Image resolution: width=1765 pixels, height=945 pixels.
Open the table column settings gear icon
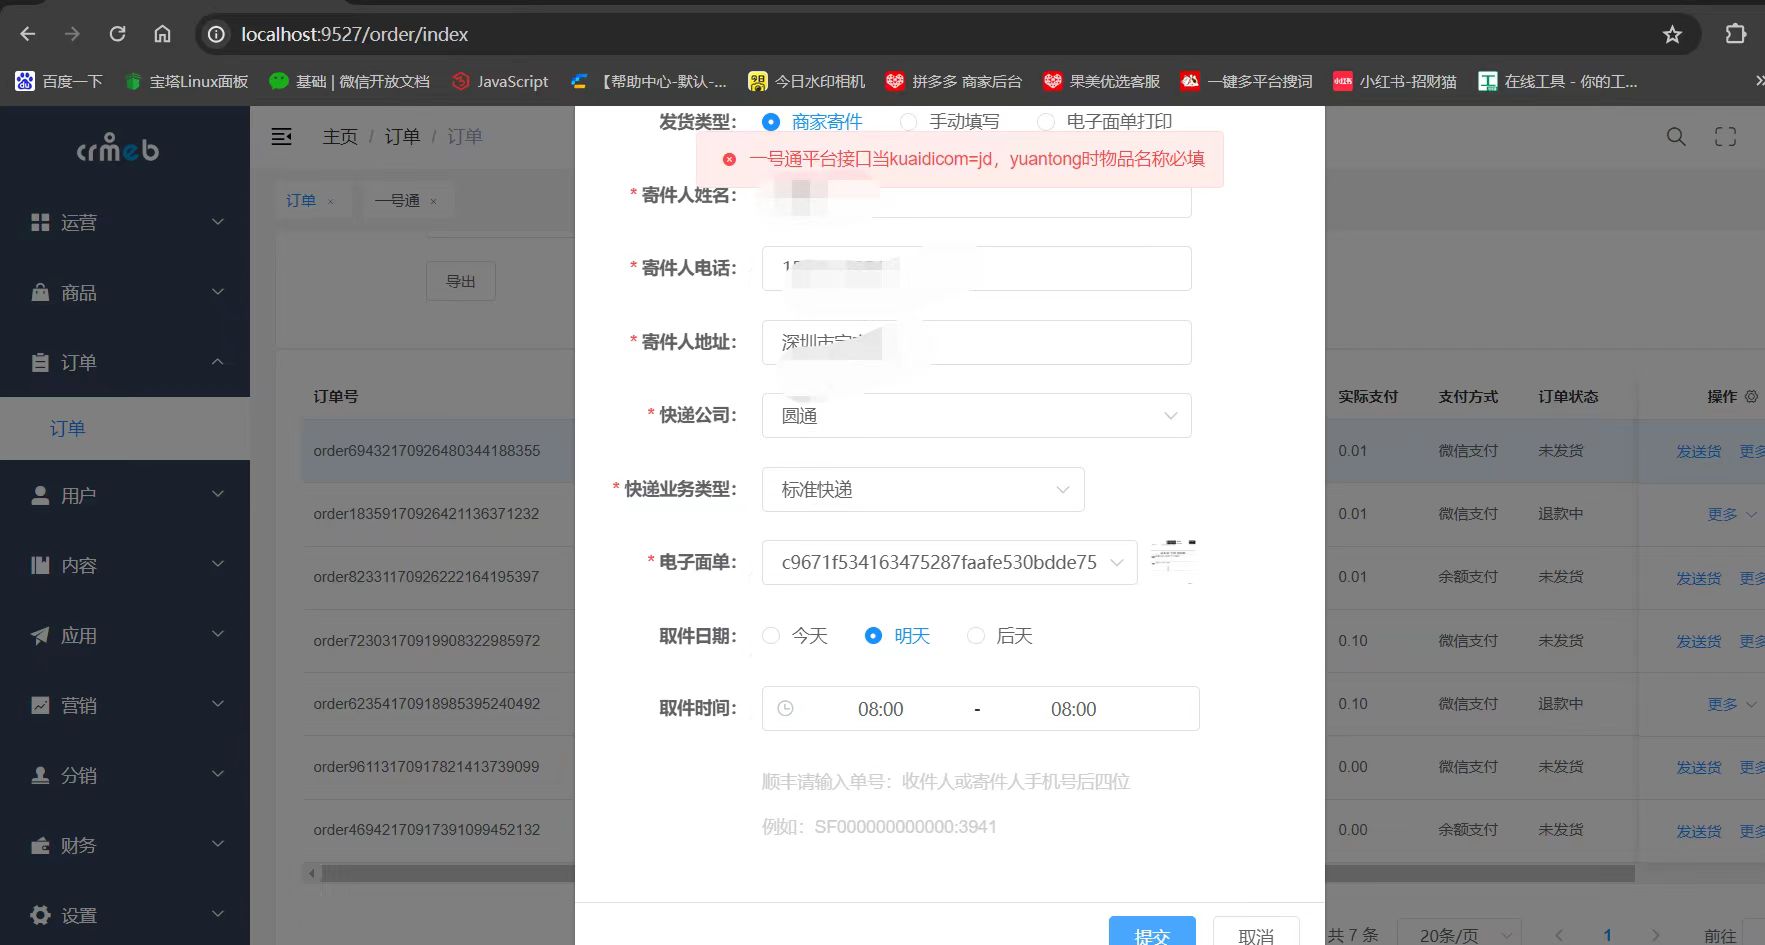(1751, 397)
